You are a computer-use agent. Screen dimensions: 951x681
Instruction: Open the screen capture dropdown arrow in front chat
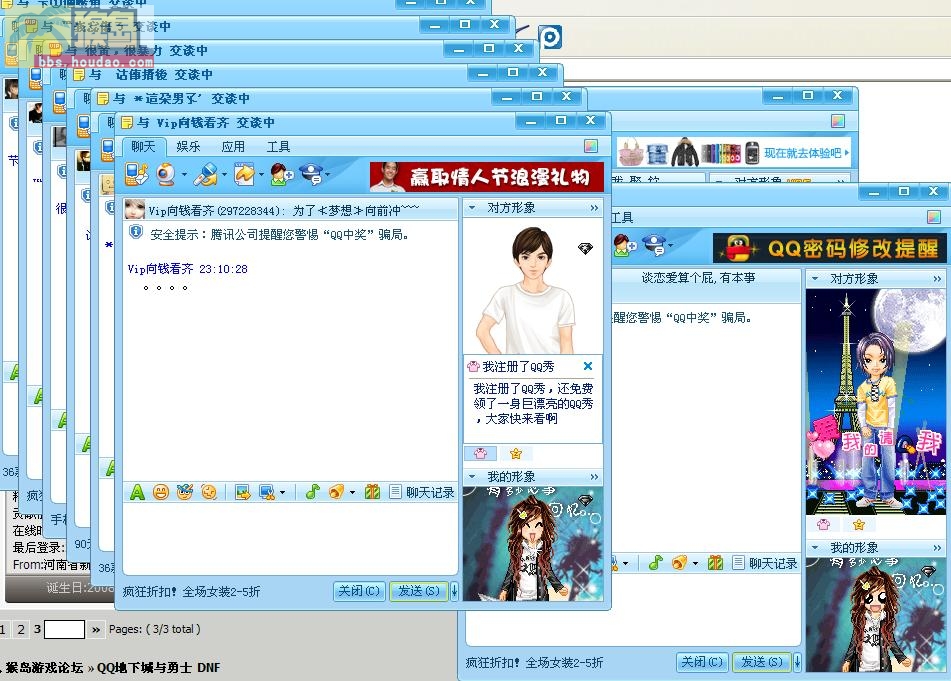coord(282,492)
